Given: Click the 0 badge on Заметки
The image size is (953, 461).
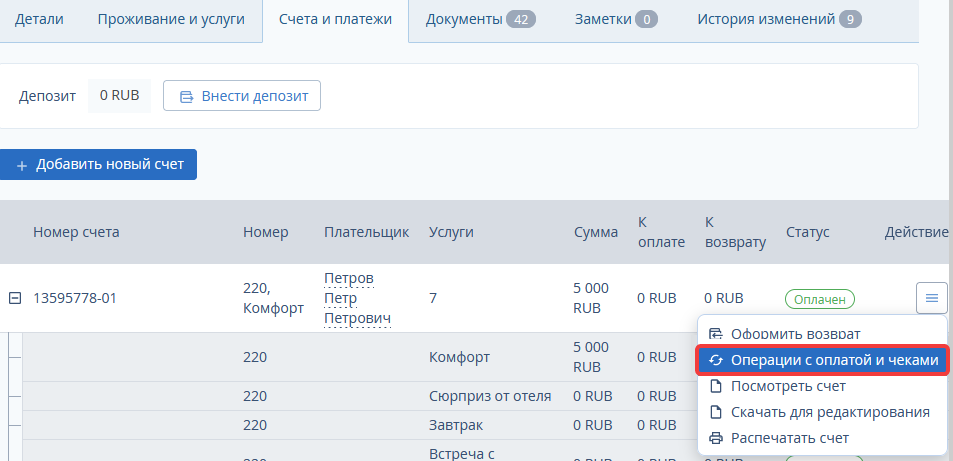Looking at the screenshot, I should point(647,19).
